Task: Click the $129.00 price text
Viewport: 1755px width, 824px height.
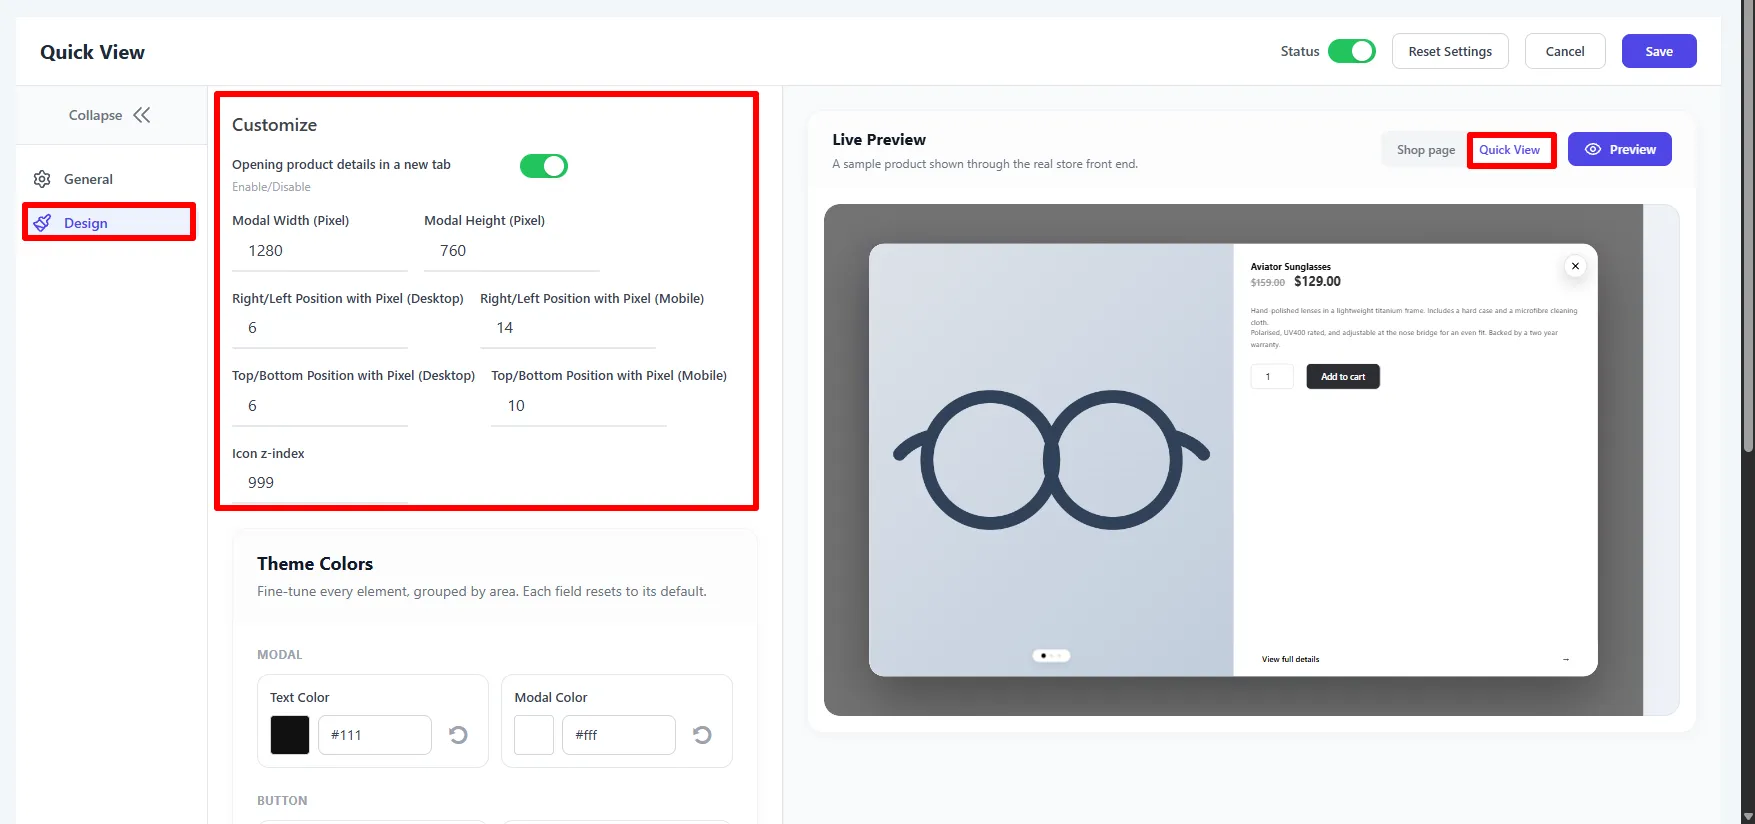Action: click(x=1317, y=282)
